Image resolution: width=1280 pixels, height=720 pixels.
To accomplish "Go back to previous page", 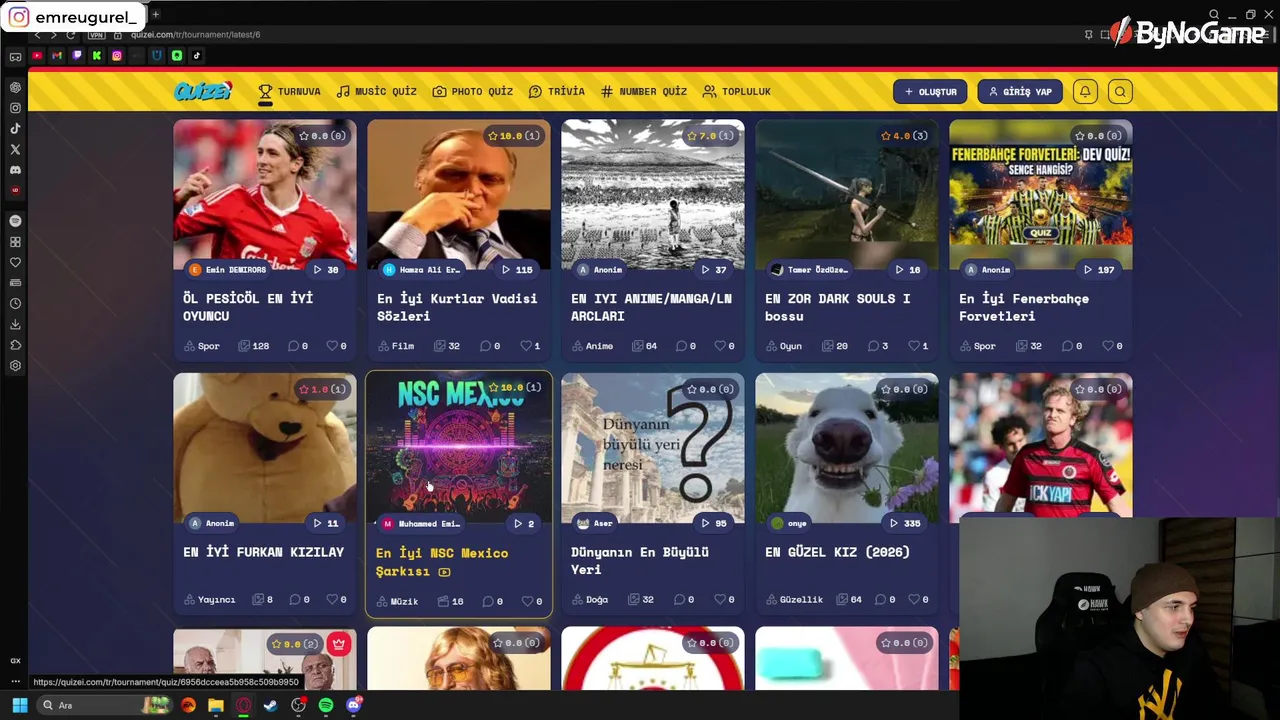I will (37, 35).
